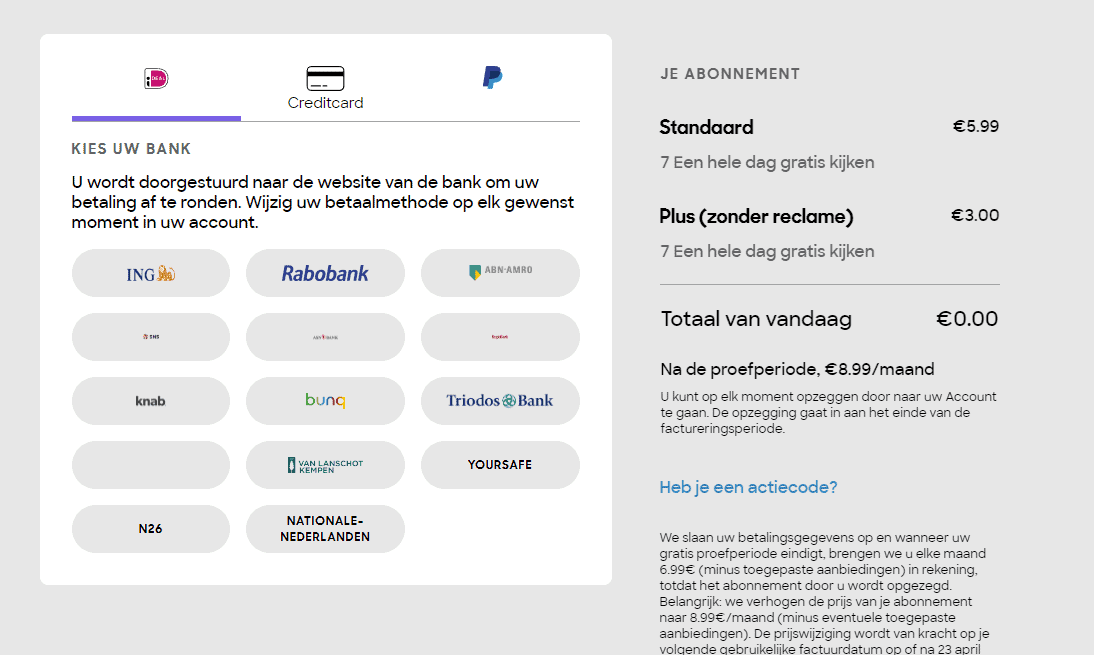1094x655 pixels.
Task: Switch to the Creditcard payment tab
Action: (x=325, y=88)
